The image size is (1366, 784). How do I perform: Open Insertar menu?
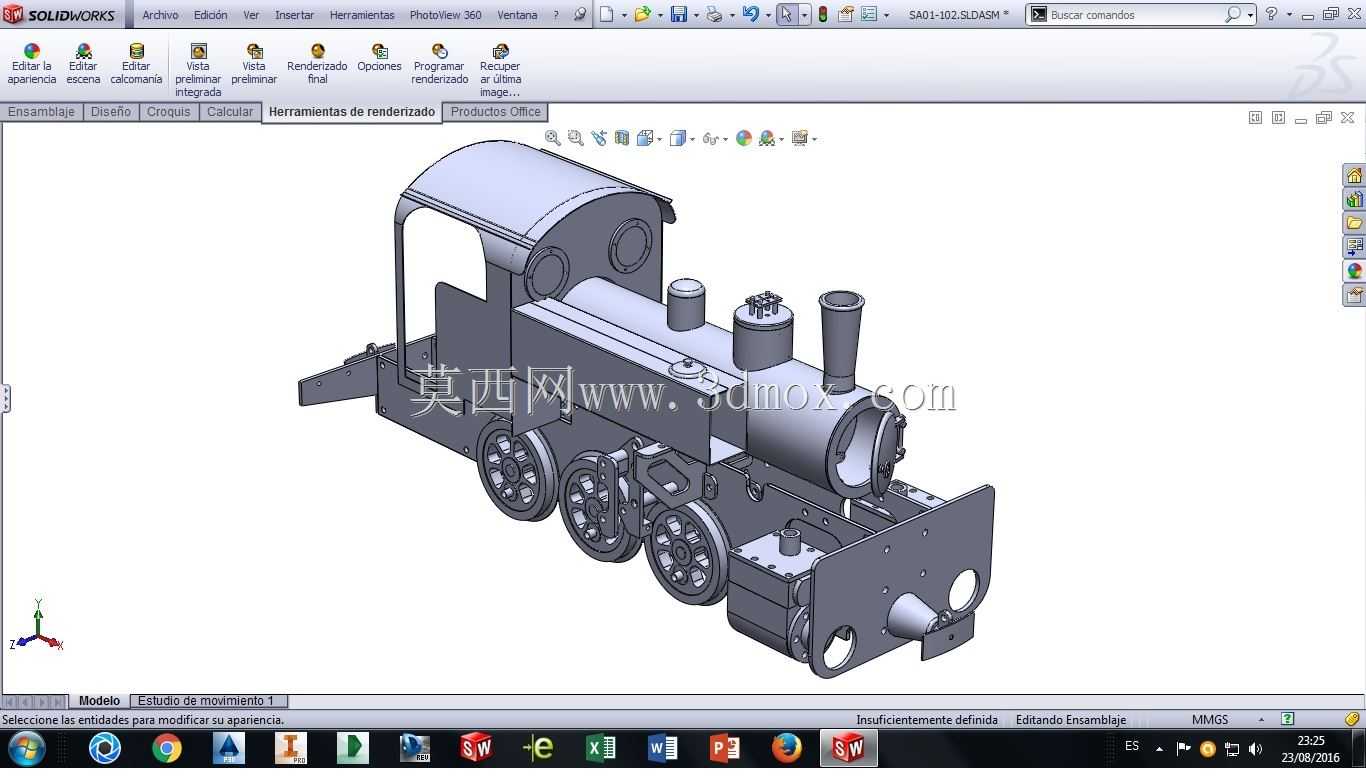pos(294,15)
